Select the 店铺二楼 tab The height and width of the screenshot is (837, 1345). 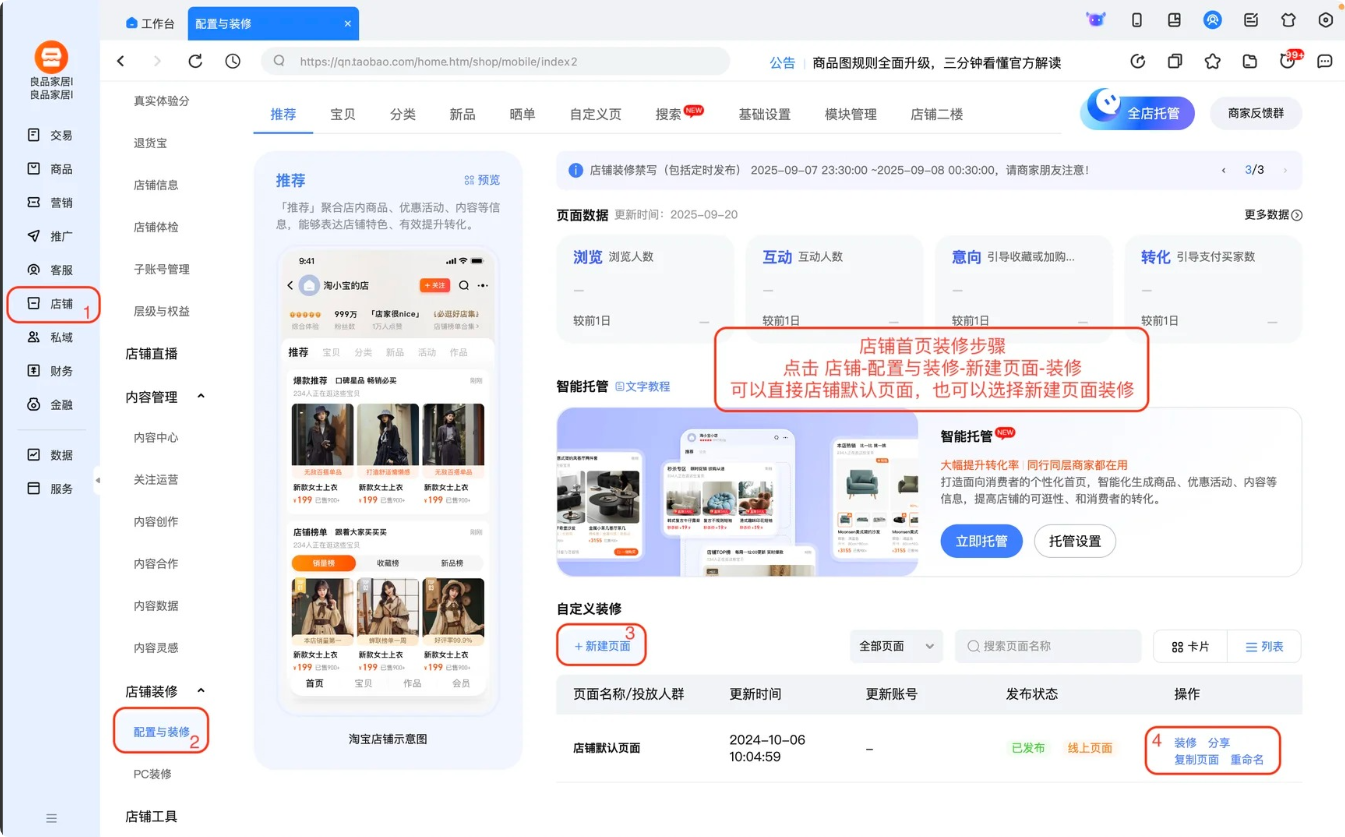coord(936,115)
